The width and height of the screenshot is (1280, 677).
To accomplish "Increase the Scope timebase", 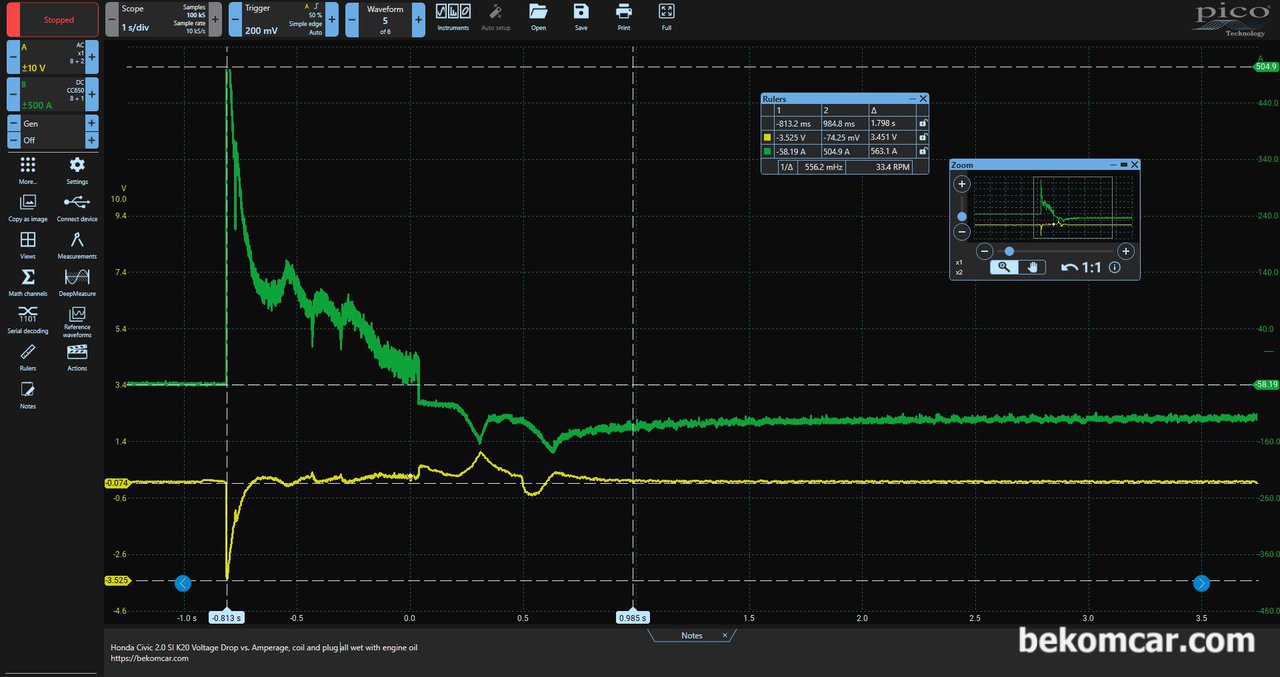I will [x=215, y=19].
